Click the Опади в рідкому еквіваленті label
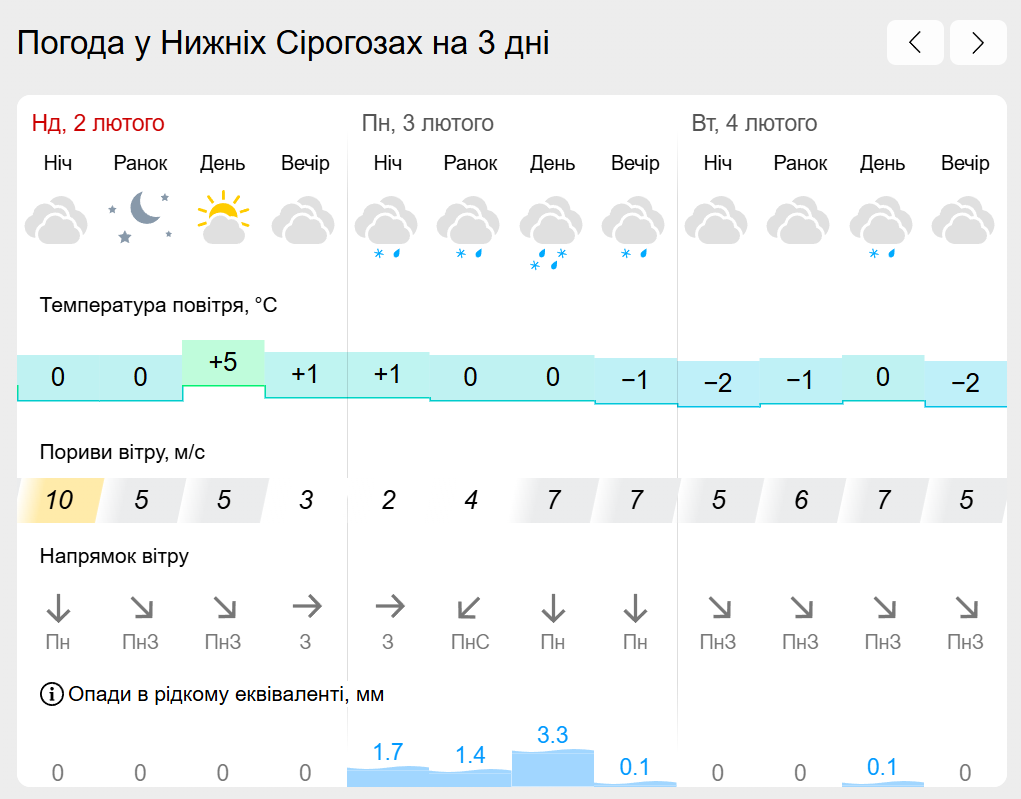Image resolution: width=1021 pixels, height=799 pixels. pos(226,694)
